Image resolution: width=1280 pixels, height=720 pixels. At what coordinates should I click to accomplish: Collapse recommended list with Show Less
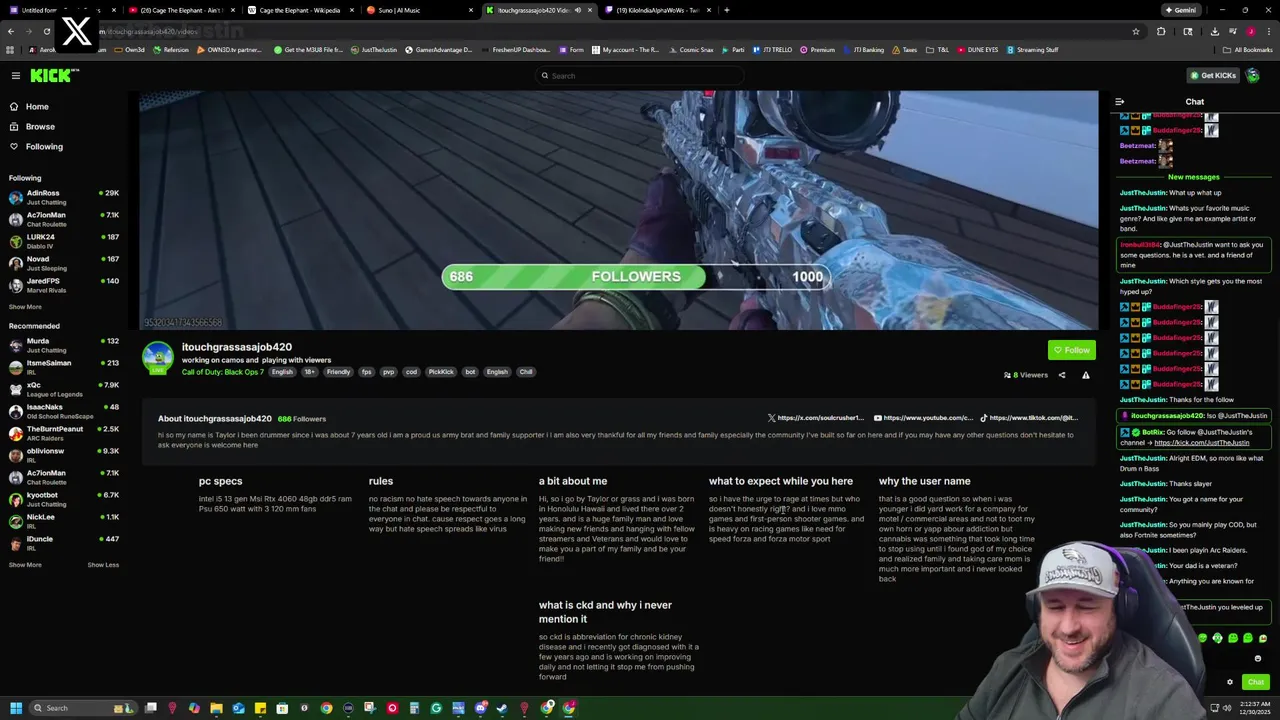click(103, 565)
